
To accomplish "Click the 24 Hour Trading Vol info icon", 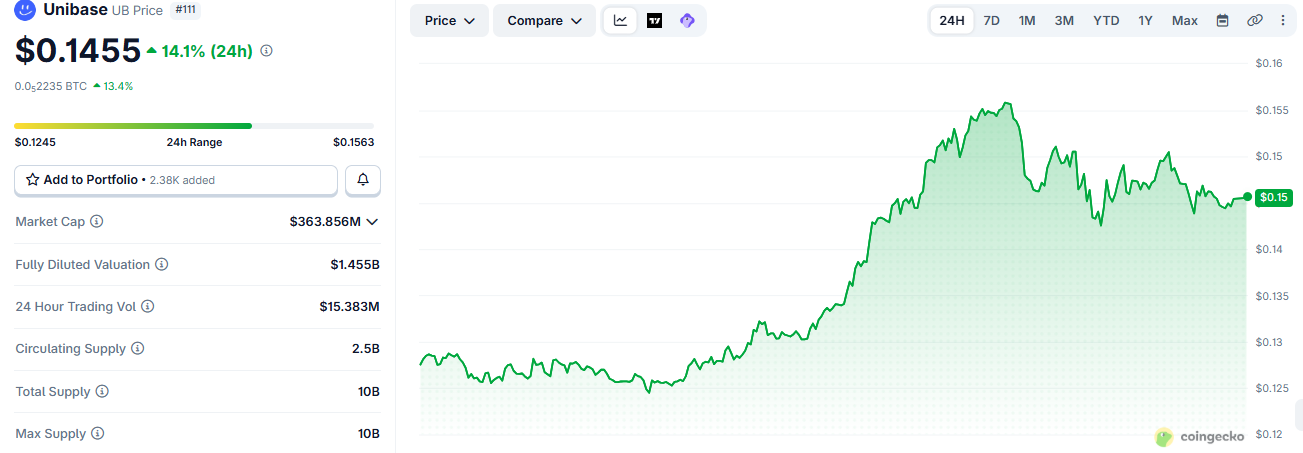I will [148, 307].
